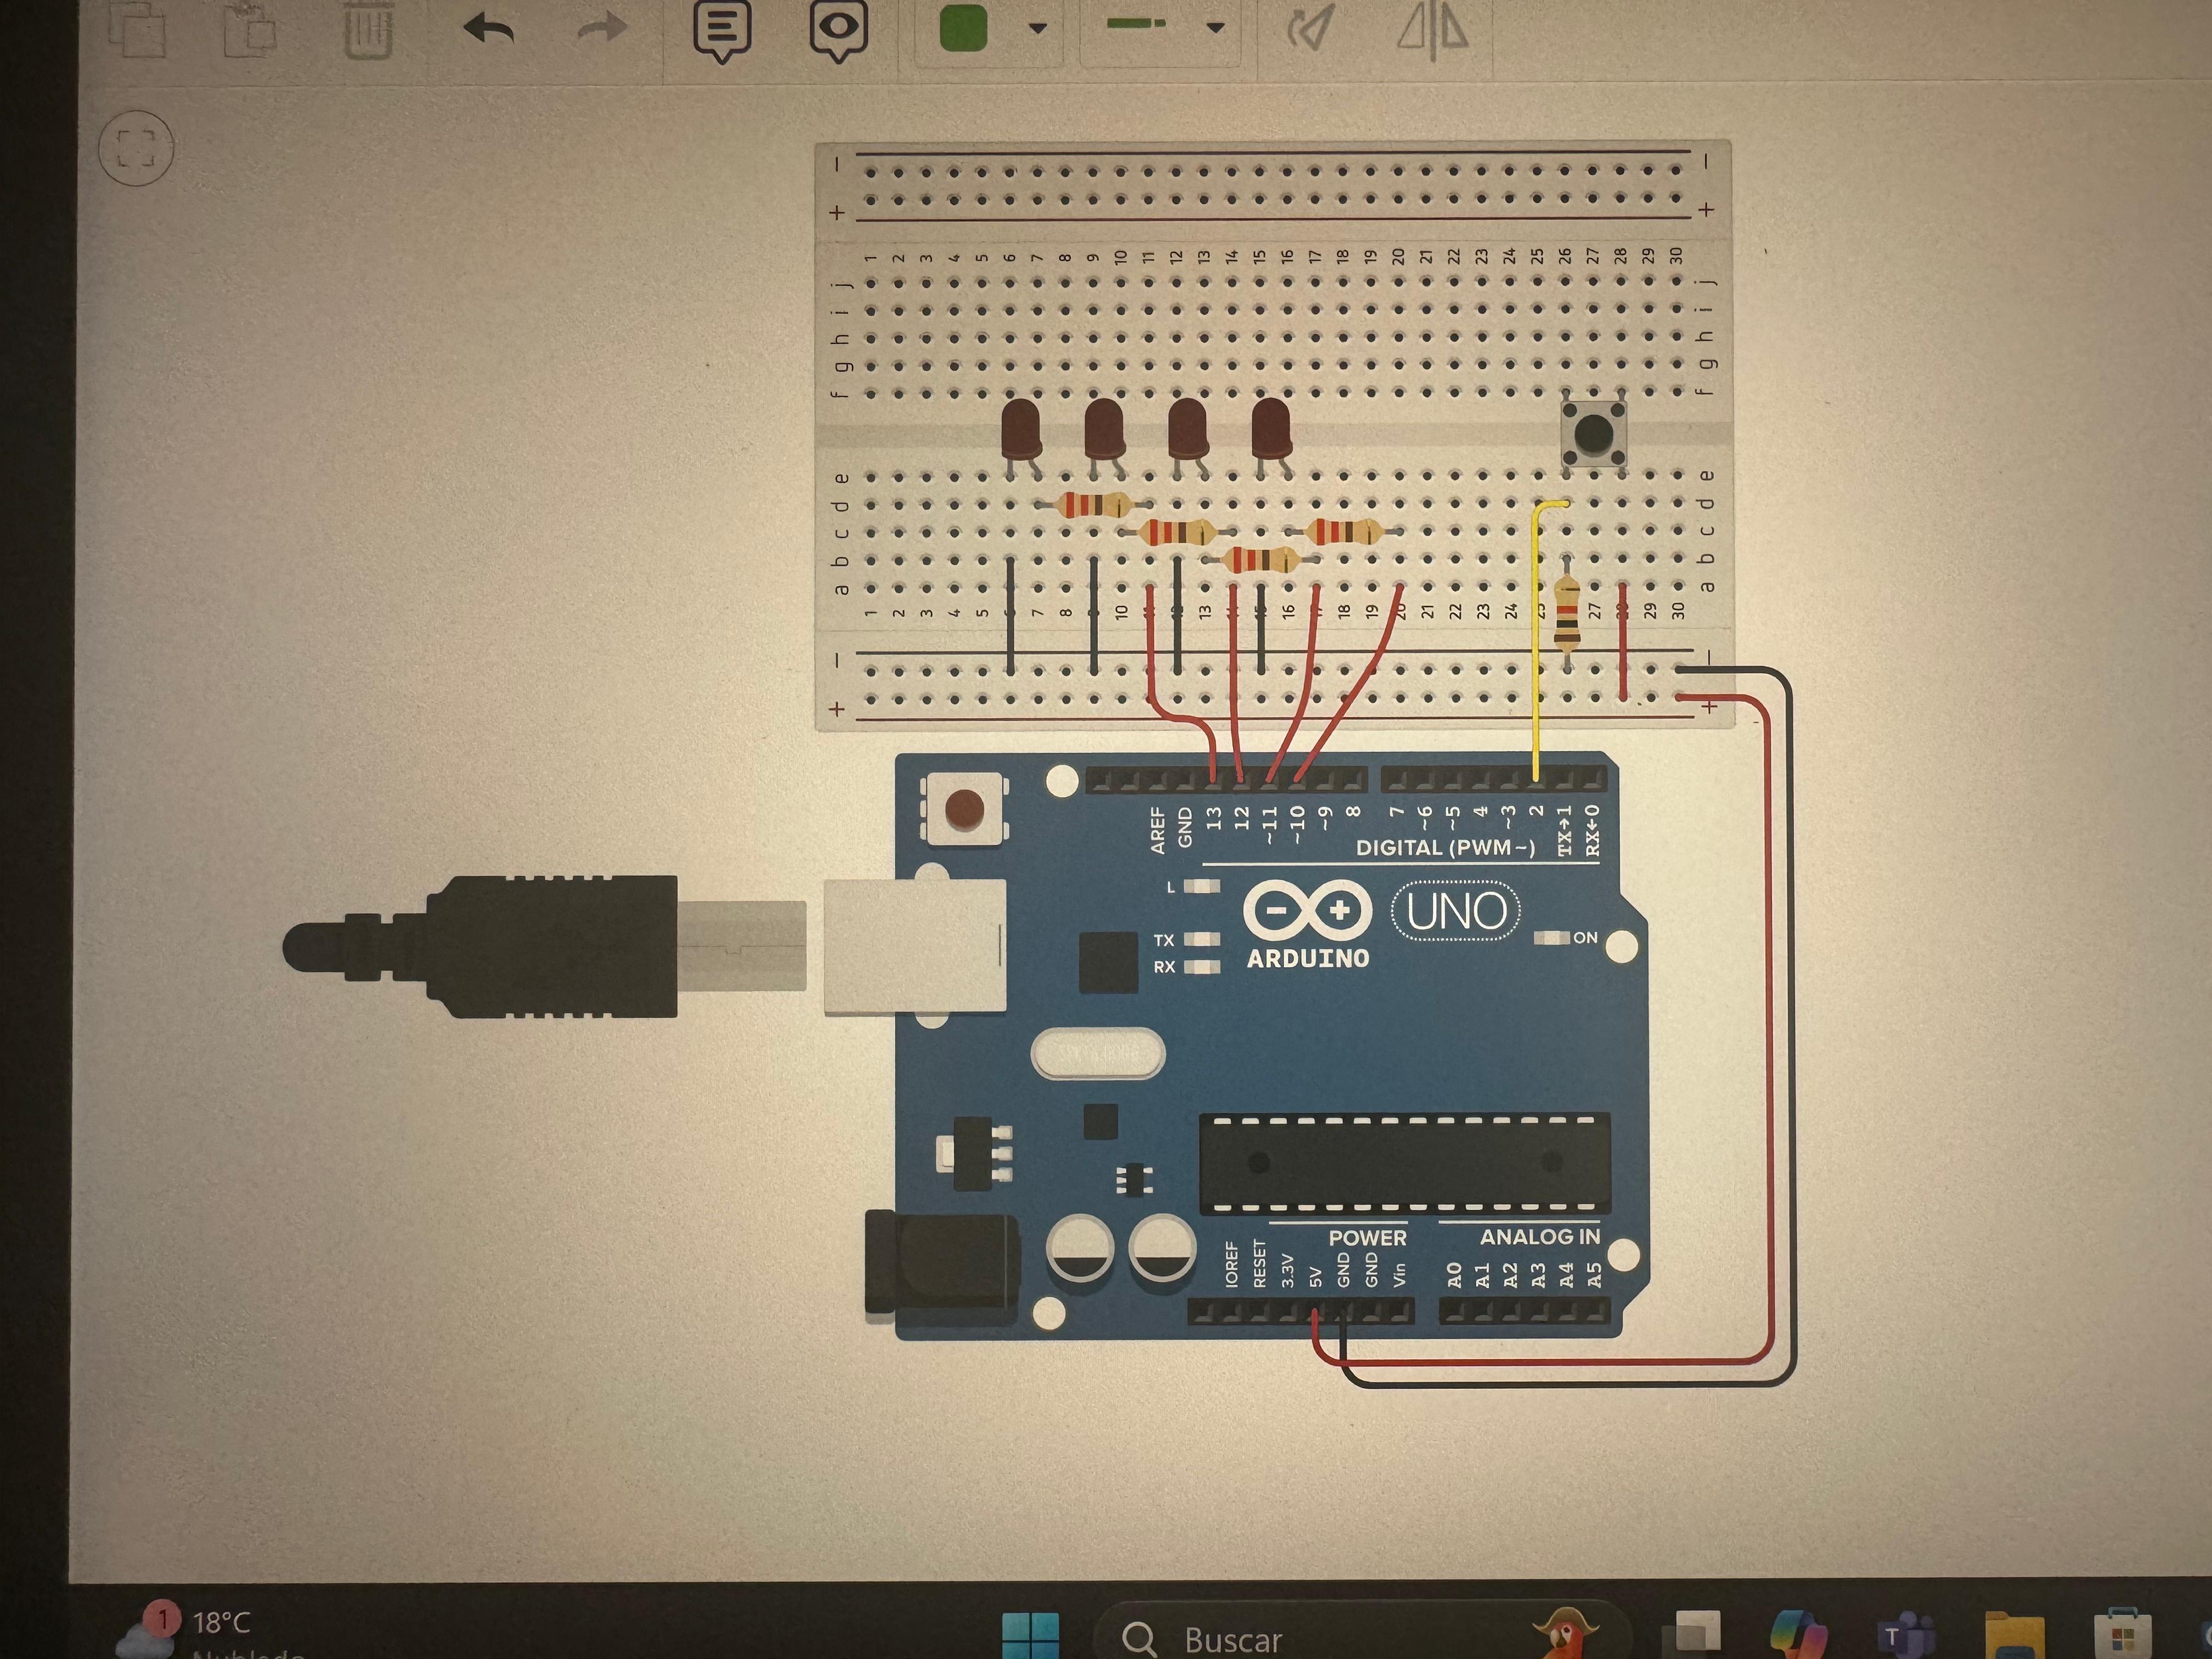Select the first LED on the breadboard
2212x1659 pixels.
(1021, 428)
